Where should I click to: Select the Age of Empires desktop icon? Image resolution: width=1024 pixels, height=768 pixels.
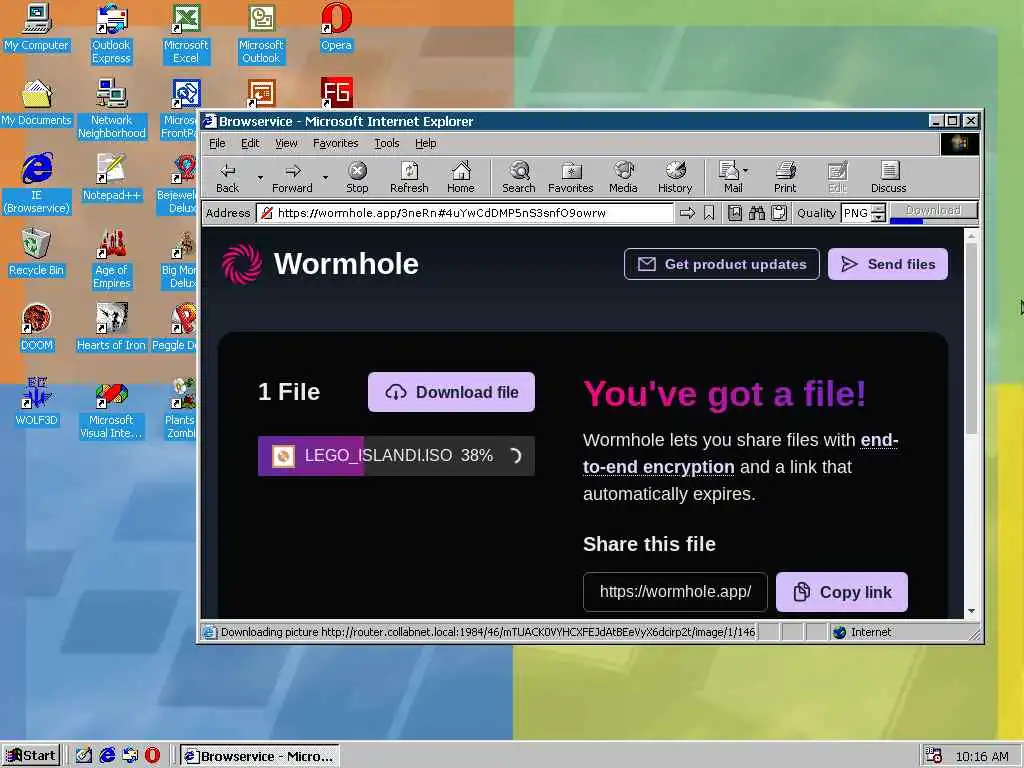coord(112,259)
